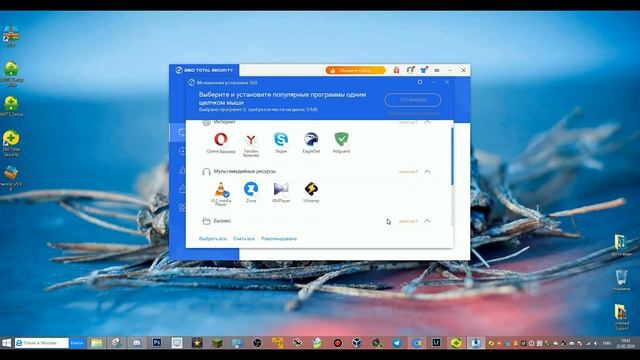Image resolution: width=640 pixels, height=360 pixels.
Task: Open the Recycle Bin desktop icon
Action: click(621, 280)
